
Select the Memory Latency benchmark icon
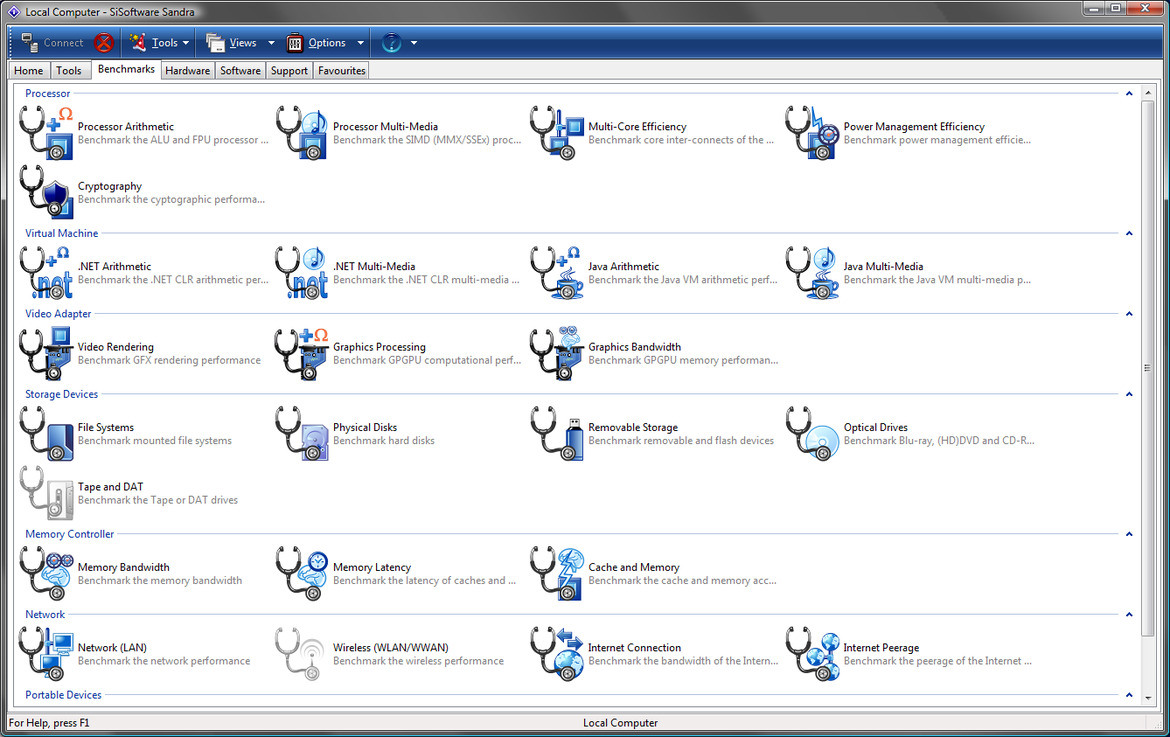[x=302, y=574]
